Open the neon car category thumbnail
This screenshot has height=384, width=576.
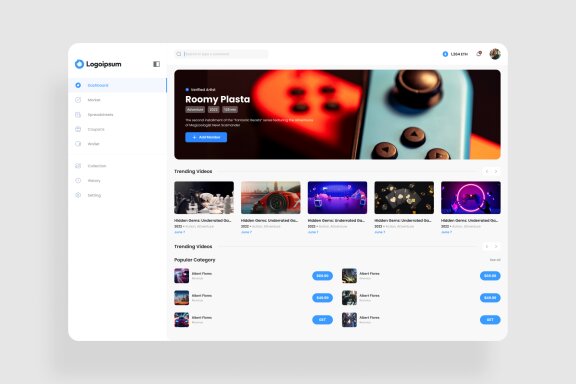[181, 320]
